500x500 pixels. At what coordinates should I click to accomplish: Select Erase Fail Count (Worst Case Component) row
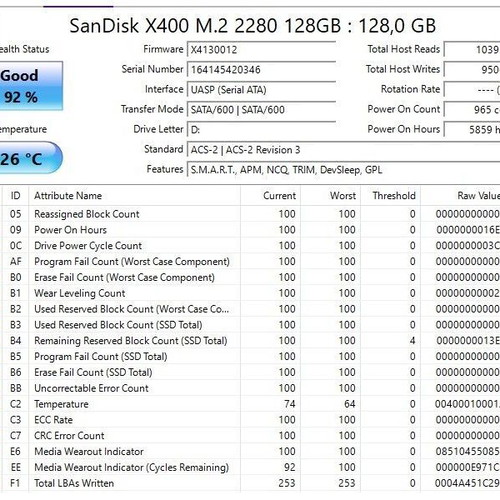(251, 277)
